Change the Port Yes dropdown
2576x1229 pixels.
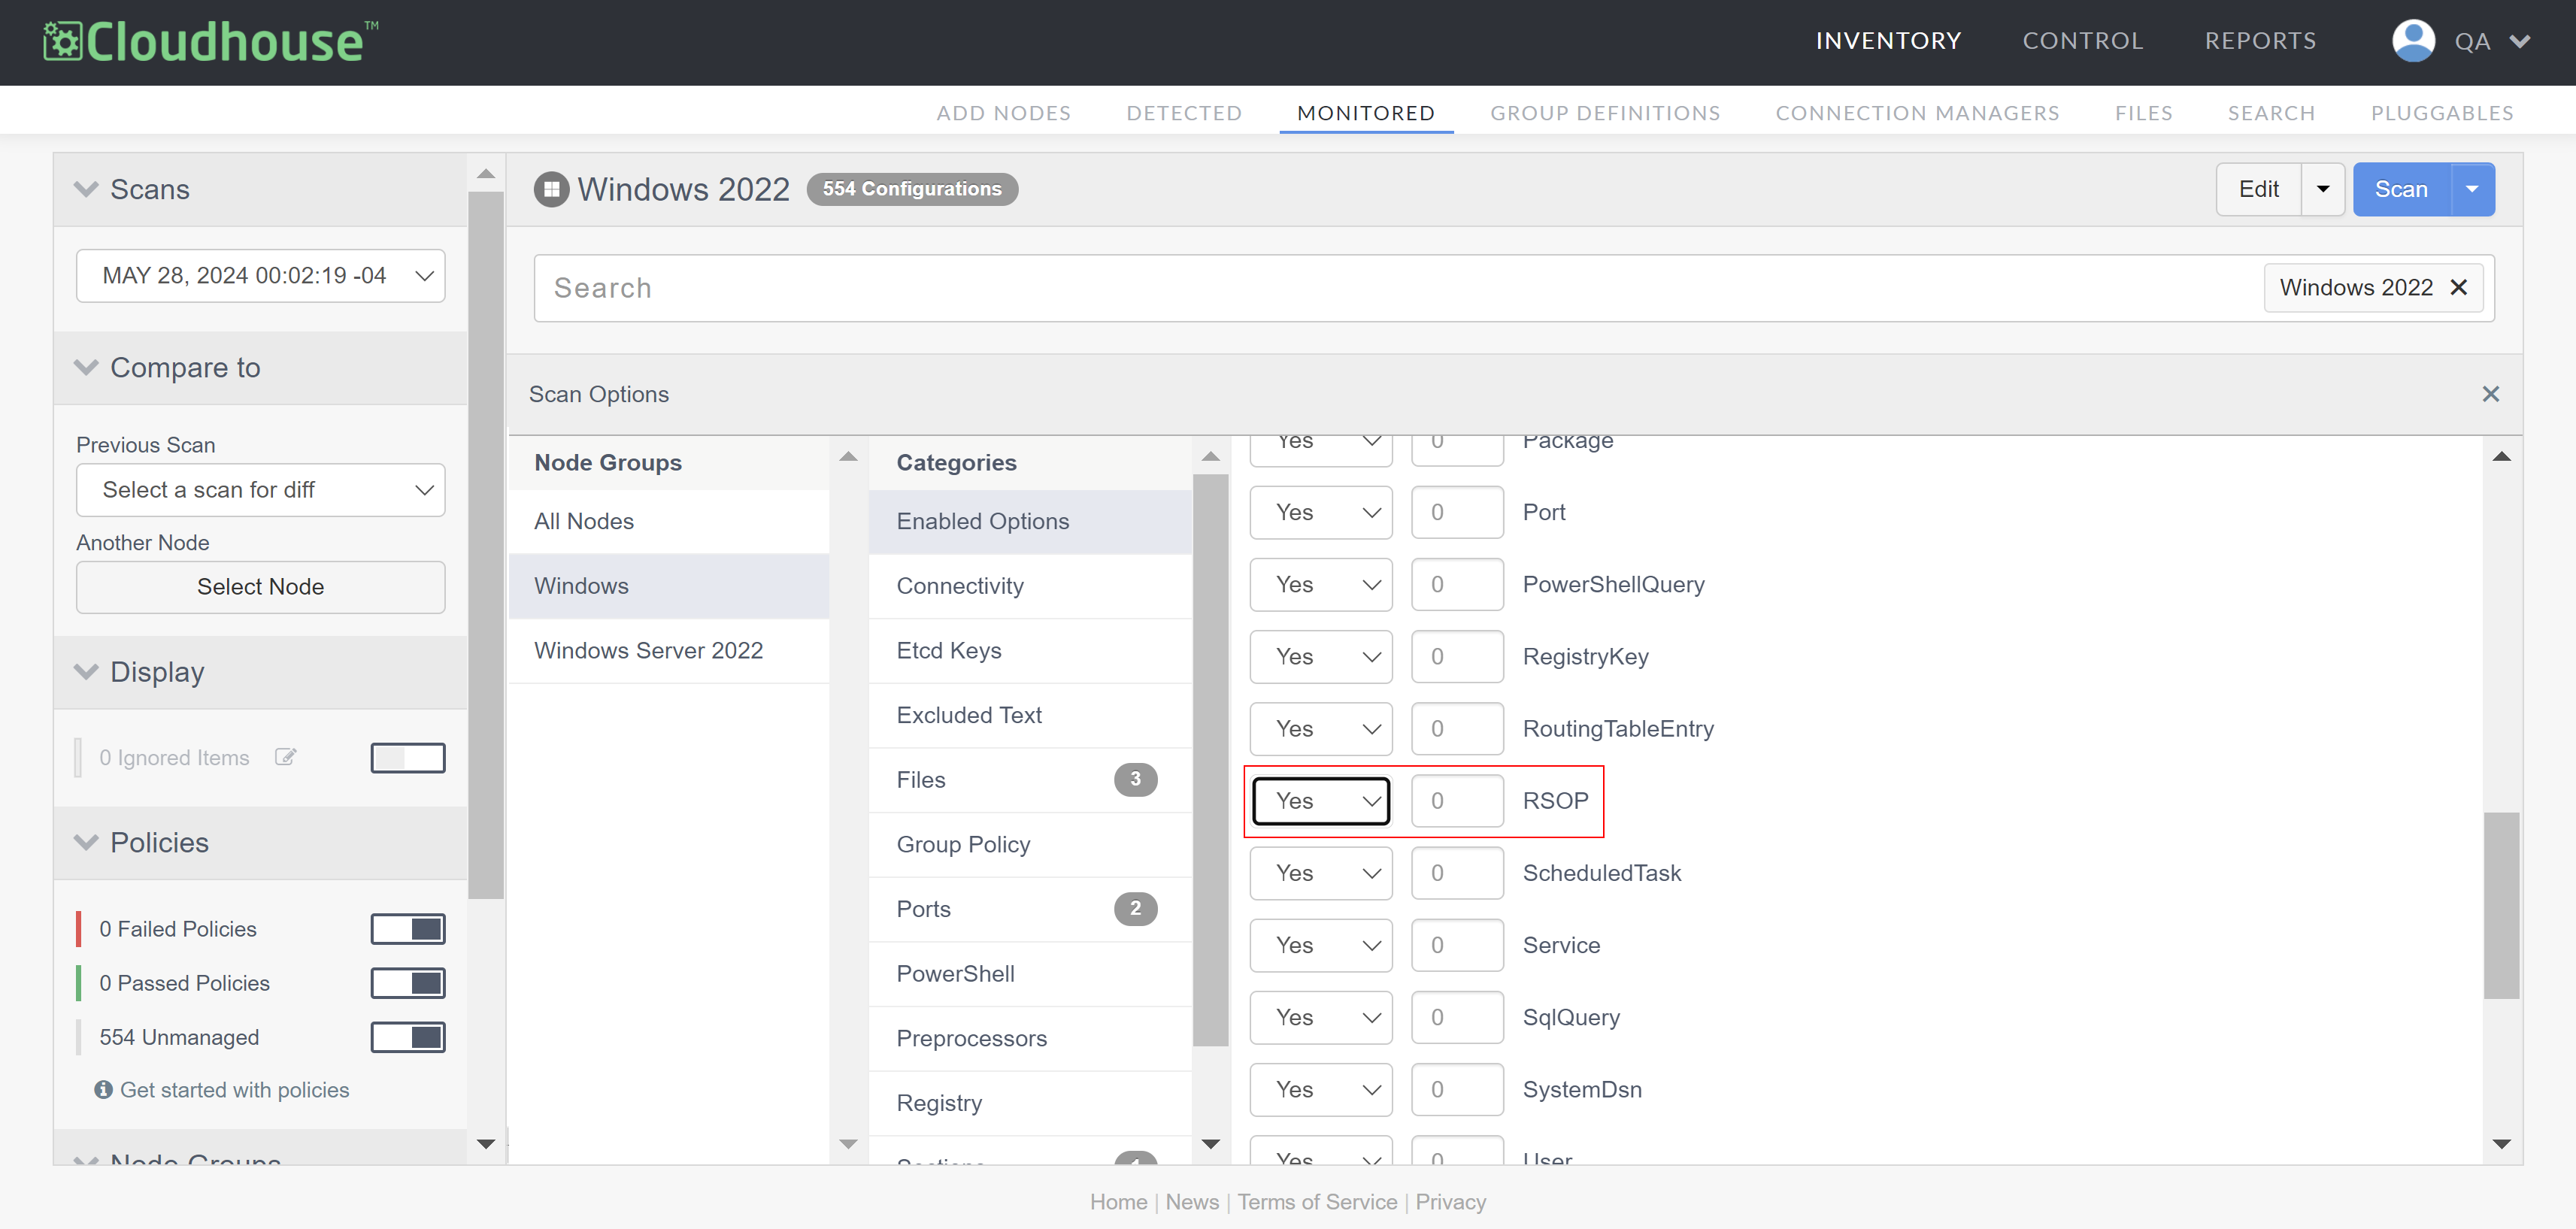(x=1321, y=512)
